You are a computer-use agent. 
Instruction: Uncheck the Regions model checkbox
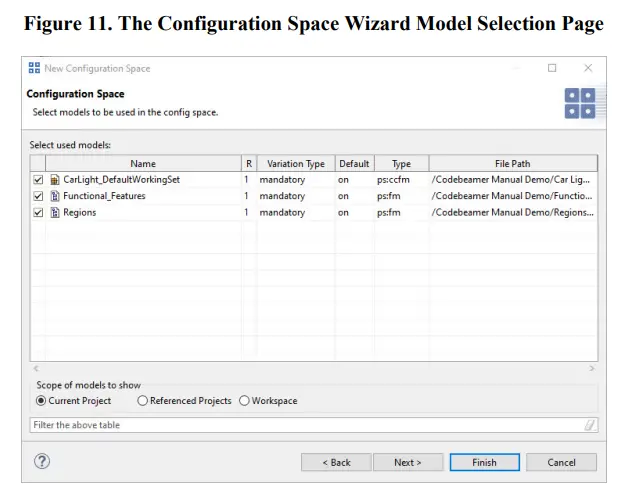click(x=39, y=213)
